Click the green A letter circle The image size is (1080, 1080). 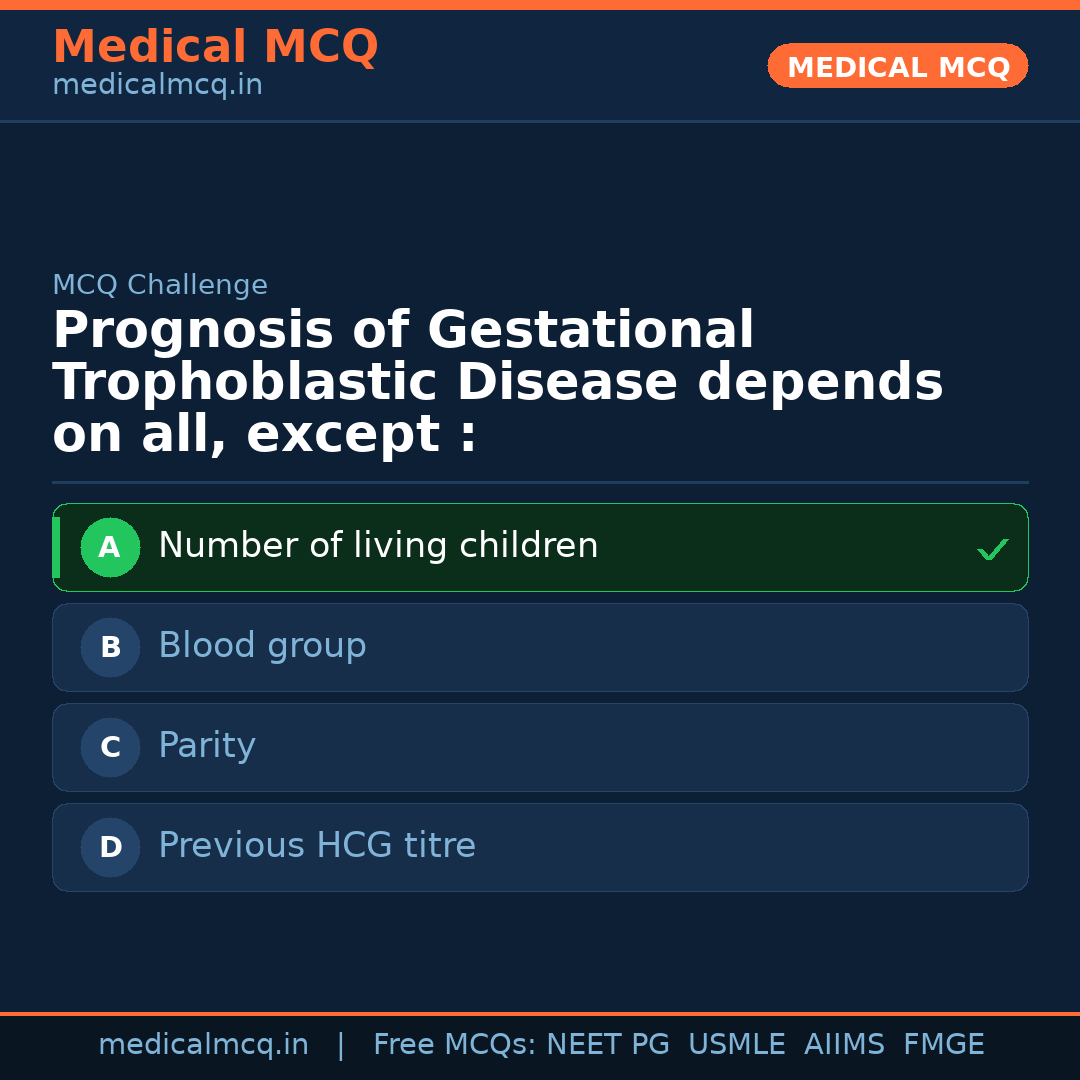point(110,548)
